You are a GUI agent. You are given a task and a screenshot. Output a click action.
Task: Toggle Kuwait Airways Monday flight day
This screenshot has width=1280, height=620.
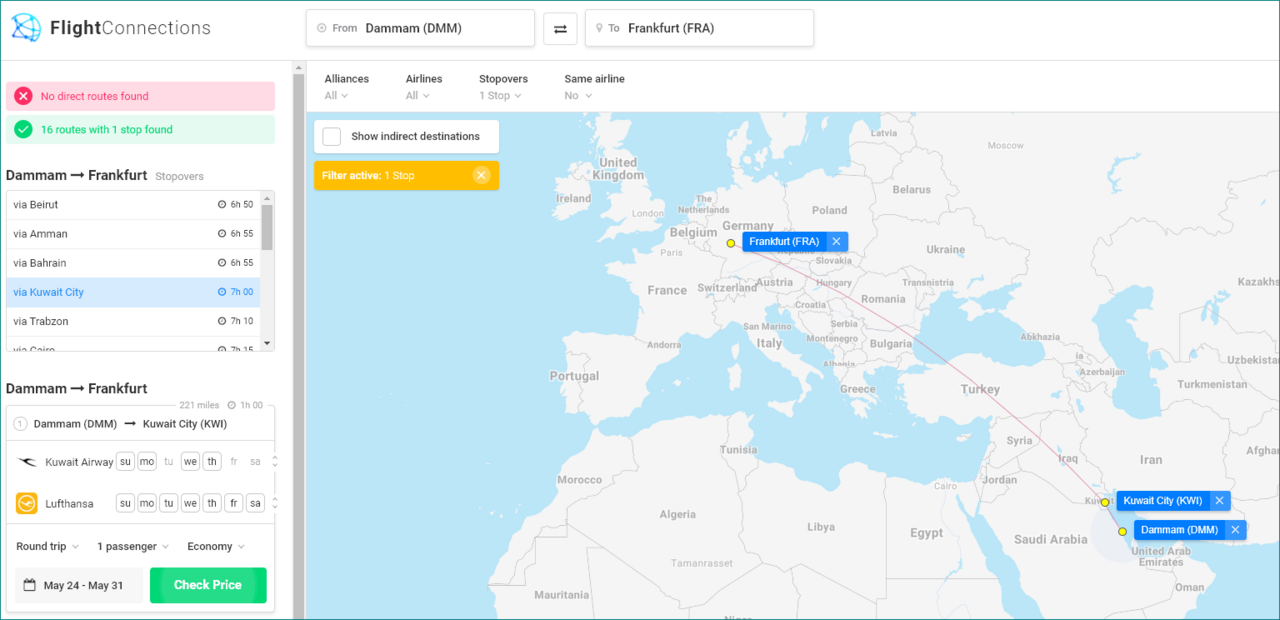(x=147, y=462)
